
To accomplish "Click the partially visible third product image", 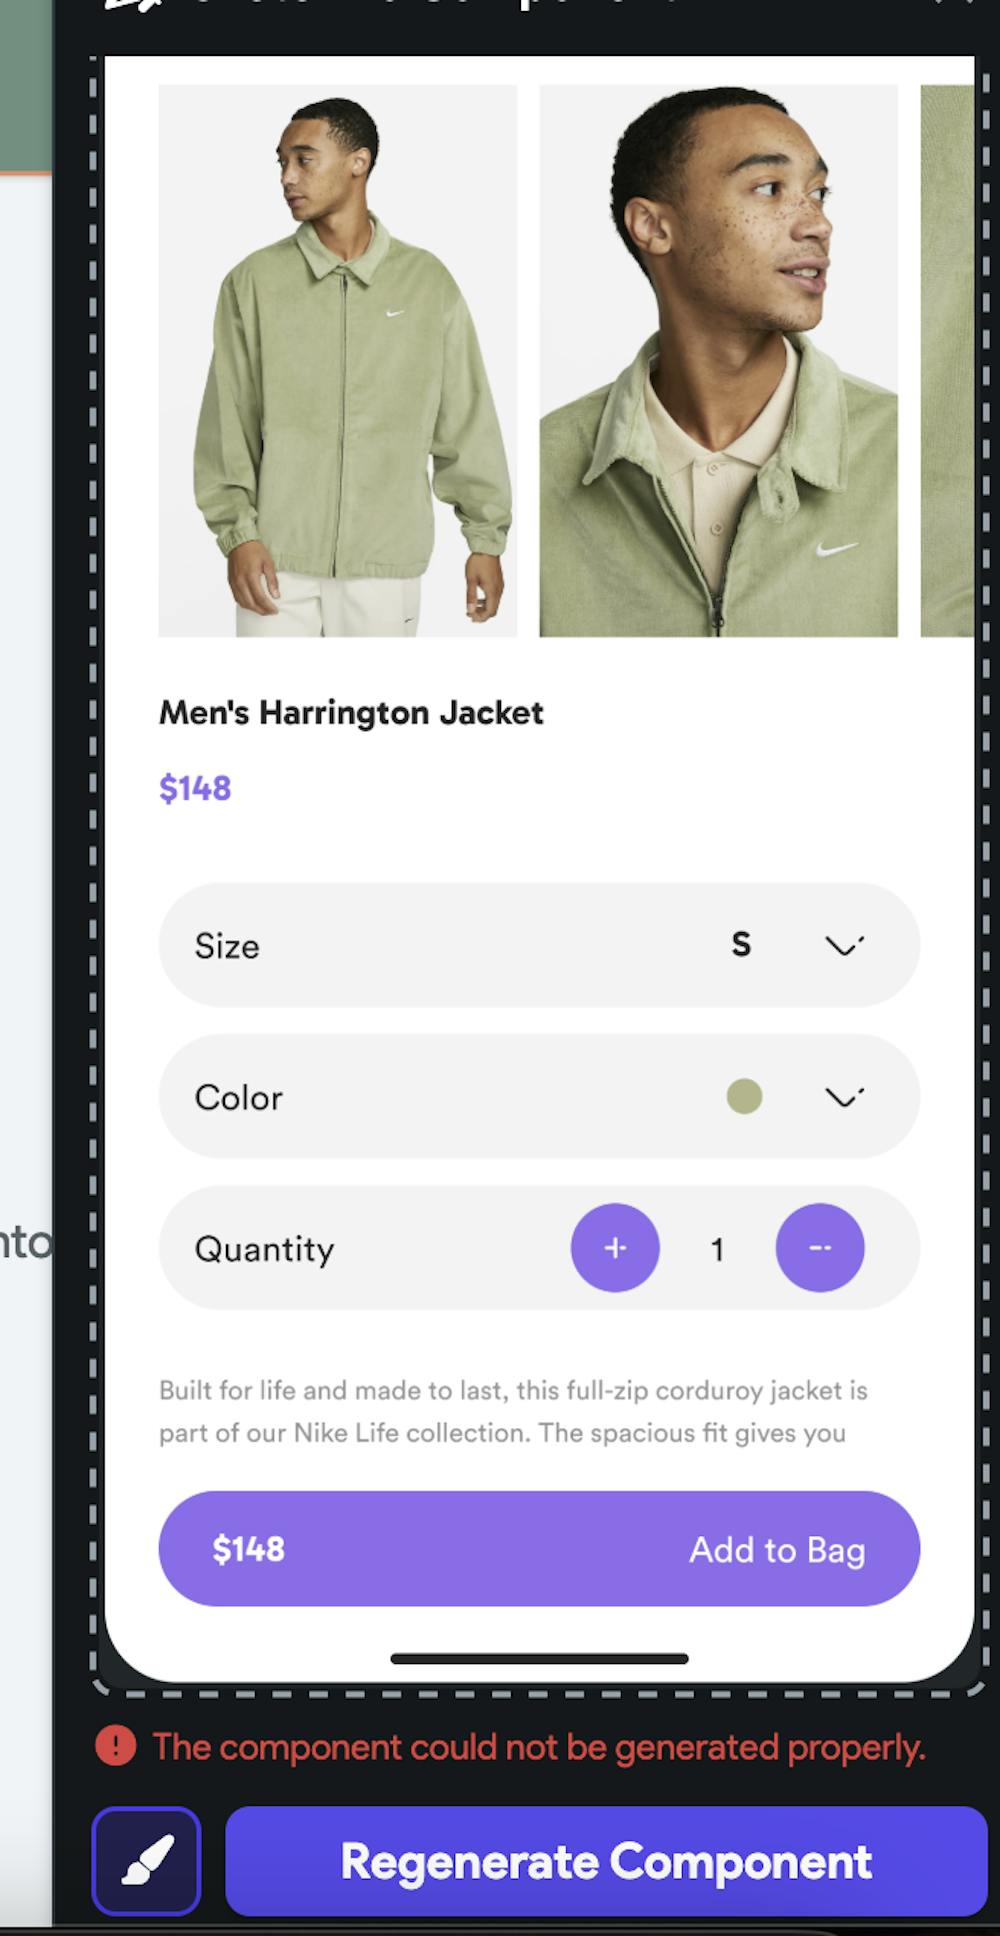I will 947,361.
